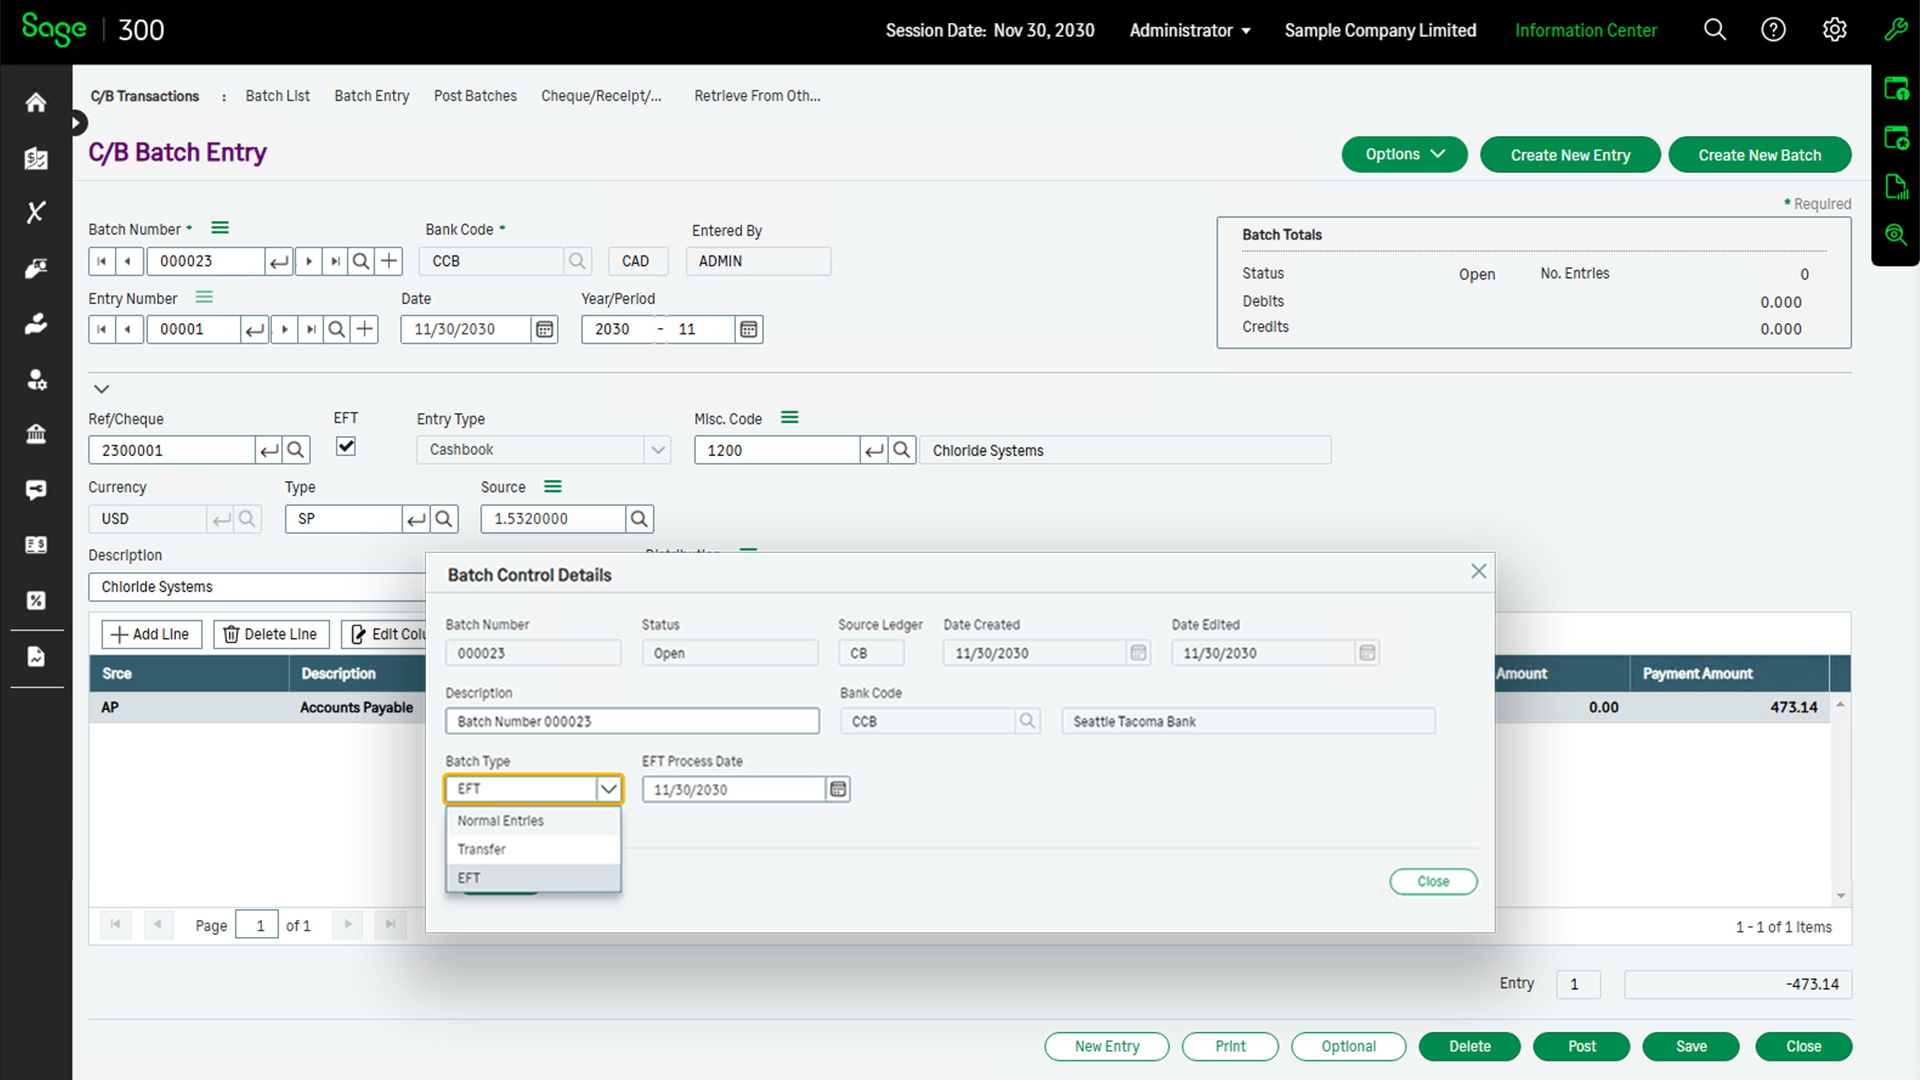Choose Transfer in the Batch Type dropdown
This screenshot has height=1080, width=1920.
(x=482, y=849)
